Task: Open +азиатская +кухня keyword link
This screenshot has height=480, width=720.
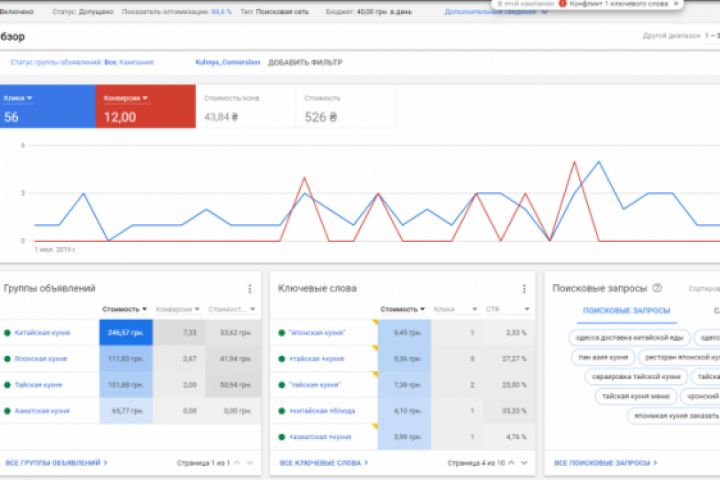Action: tap(320, 437)
